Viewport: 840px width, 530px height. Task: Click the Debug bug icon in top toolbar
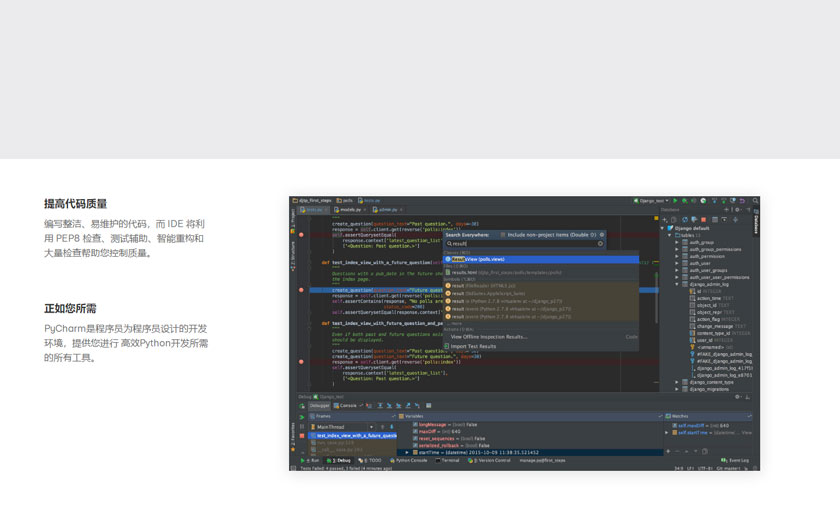pos(685,200)
